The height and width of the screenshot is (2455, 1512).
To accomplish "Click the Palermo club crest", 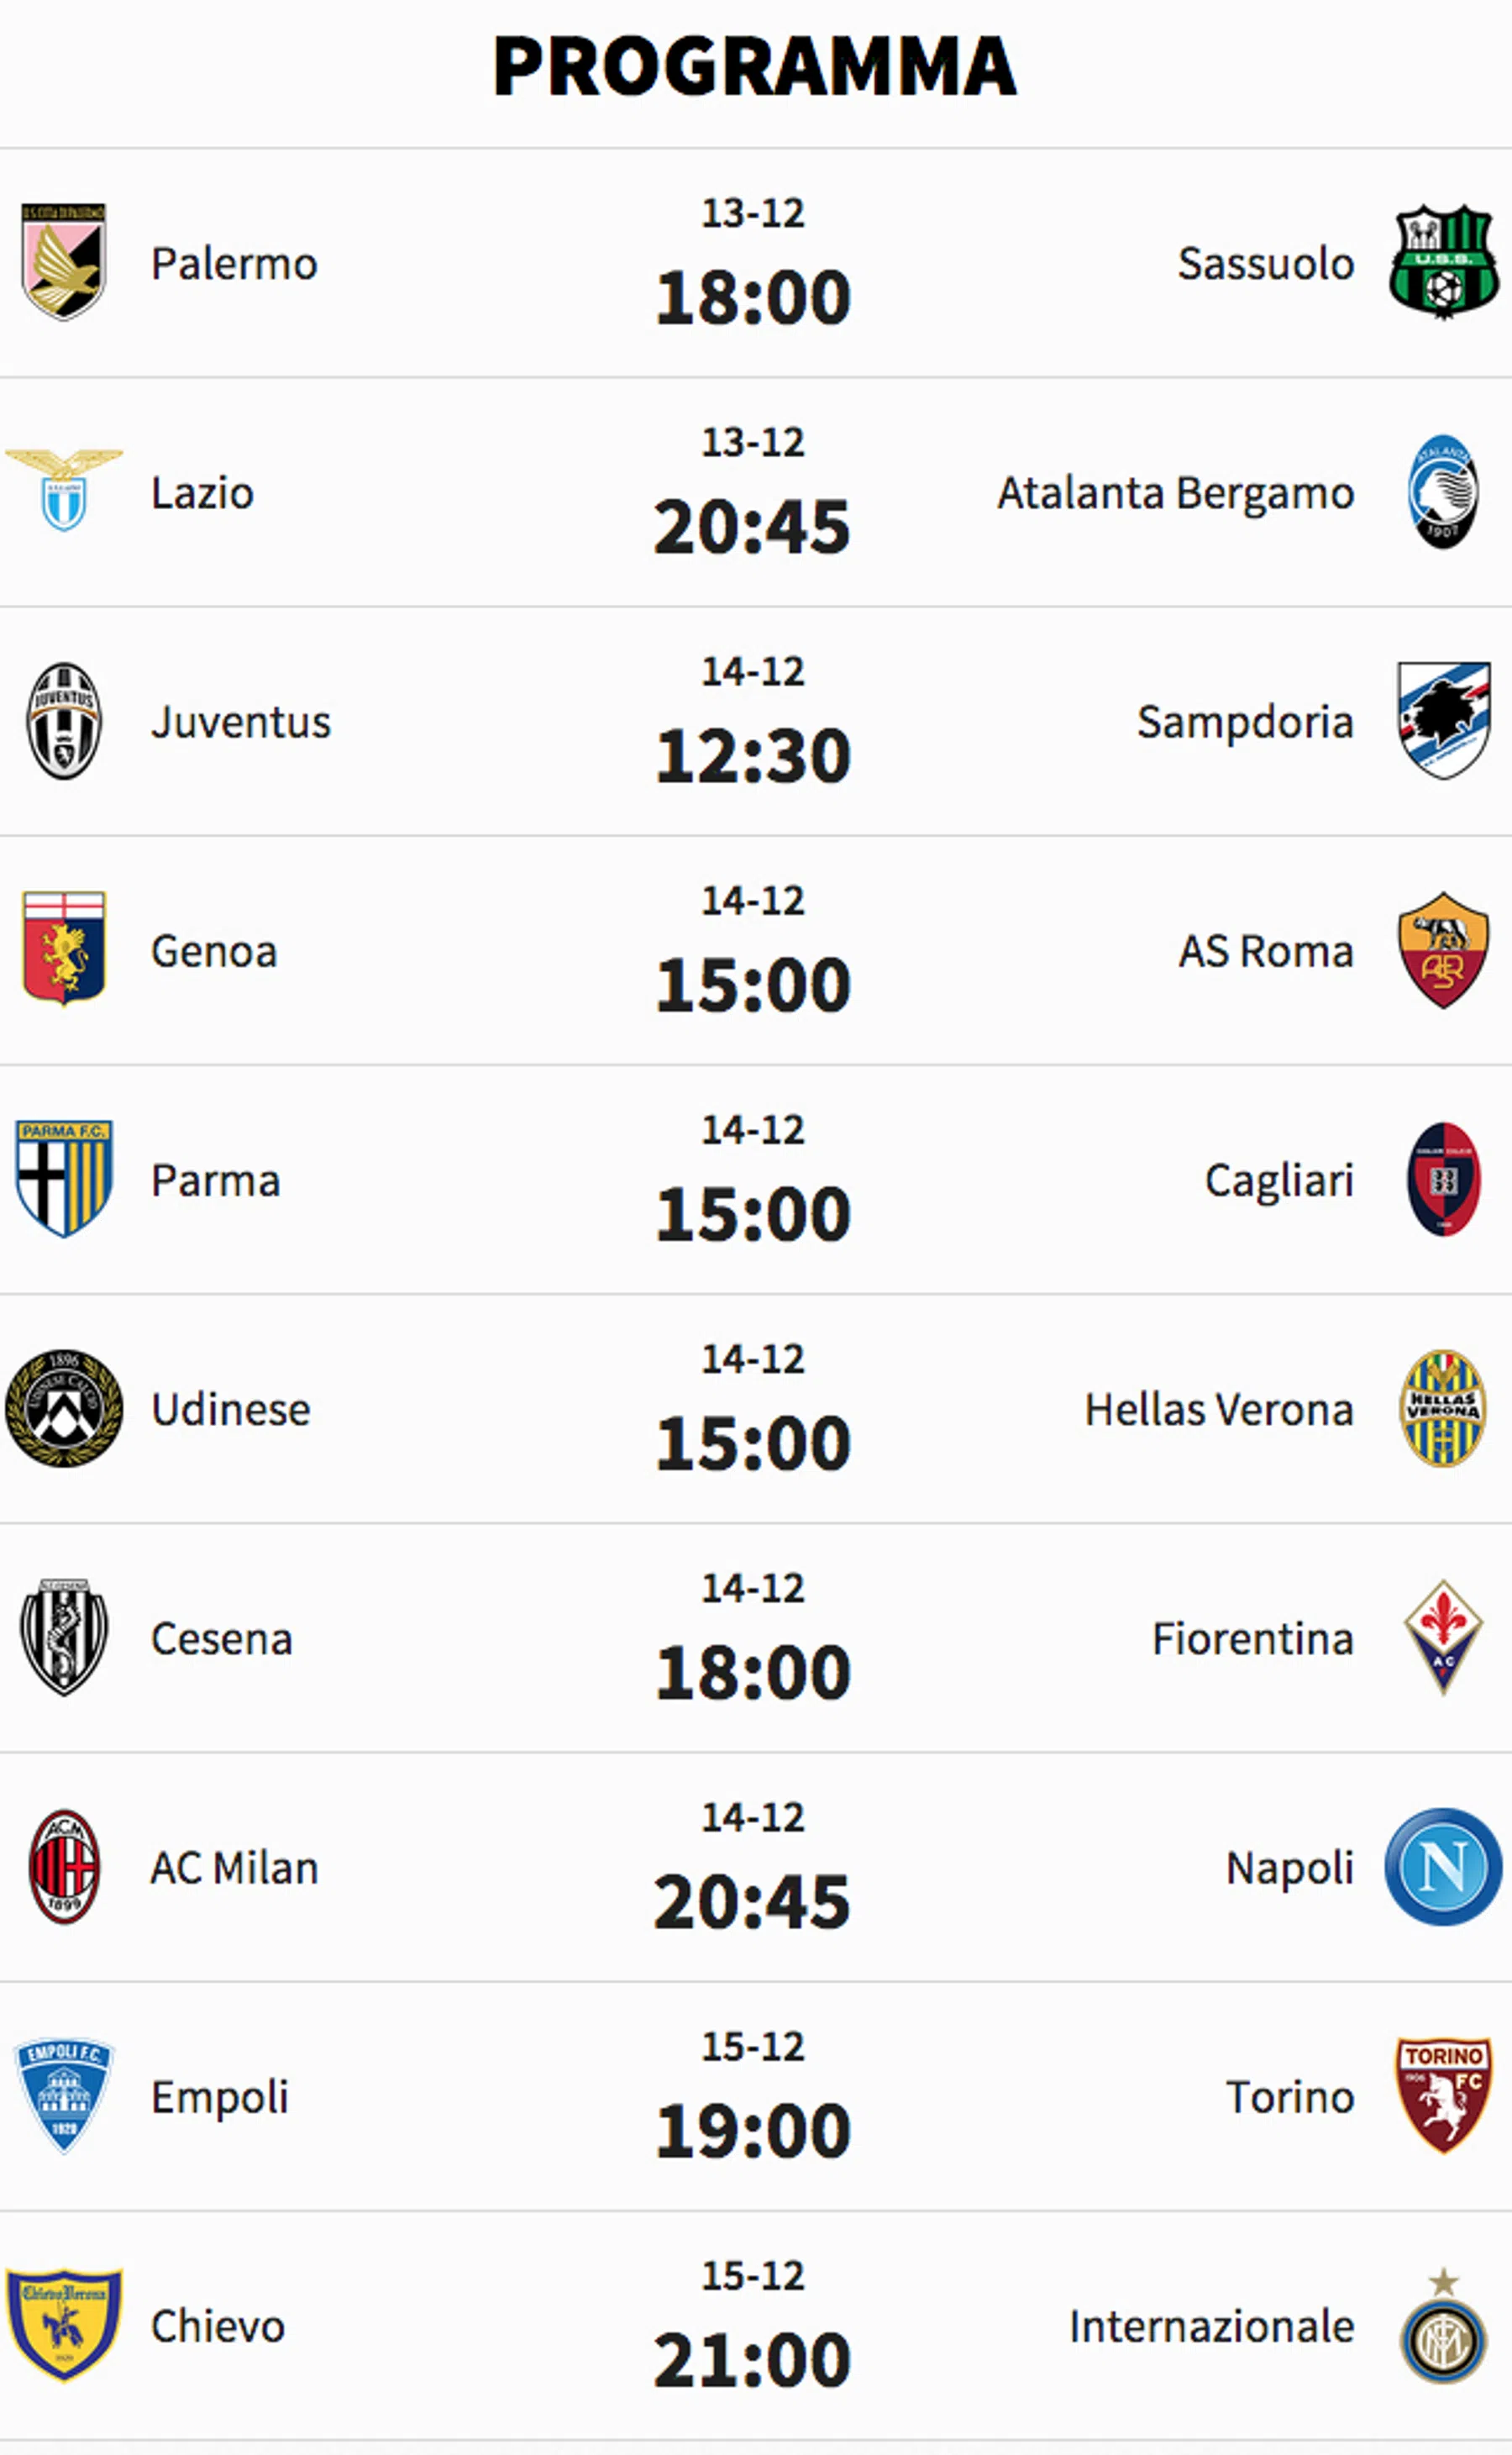I will click(64, 262).
